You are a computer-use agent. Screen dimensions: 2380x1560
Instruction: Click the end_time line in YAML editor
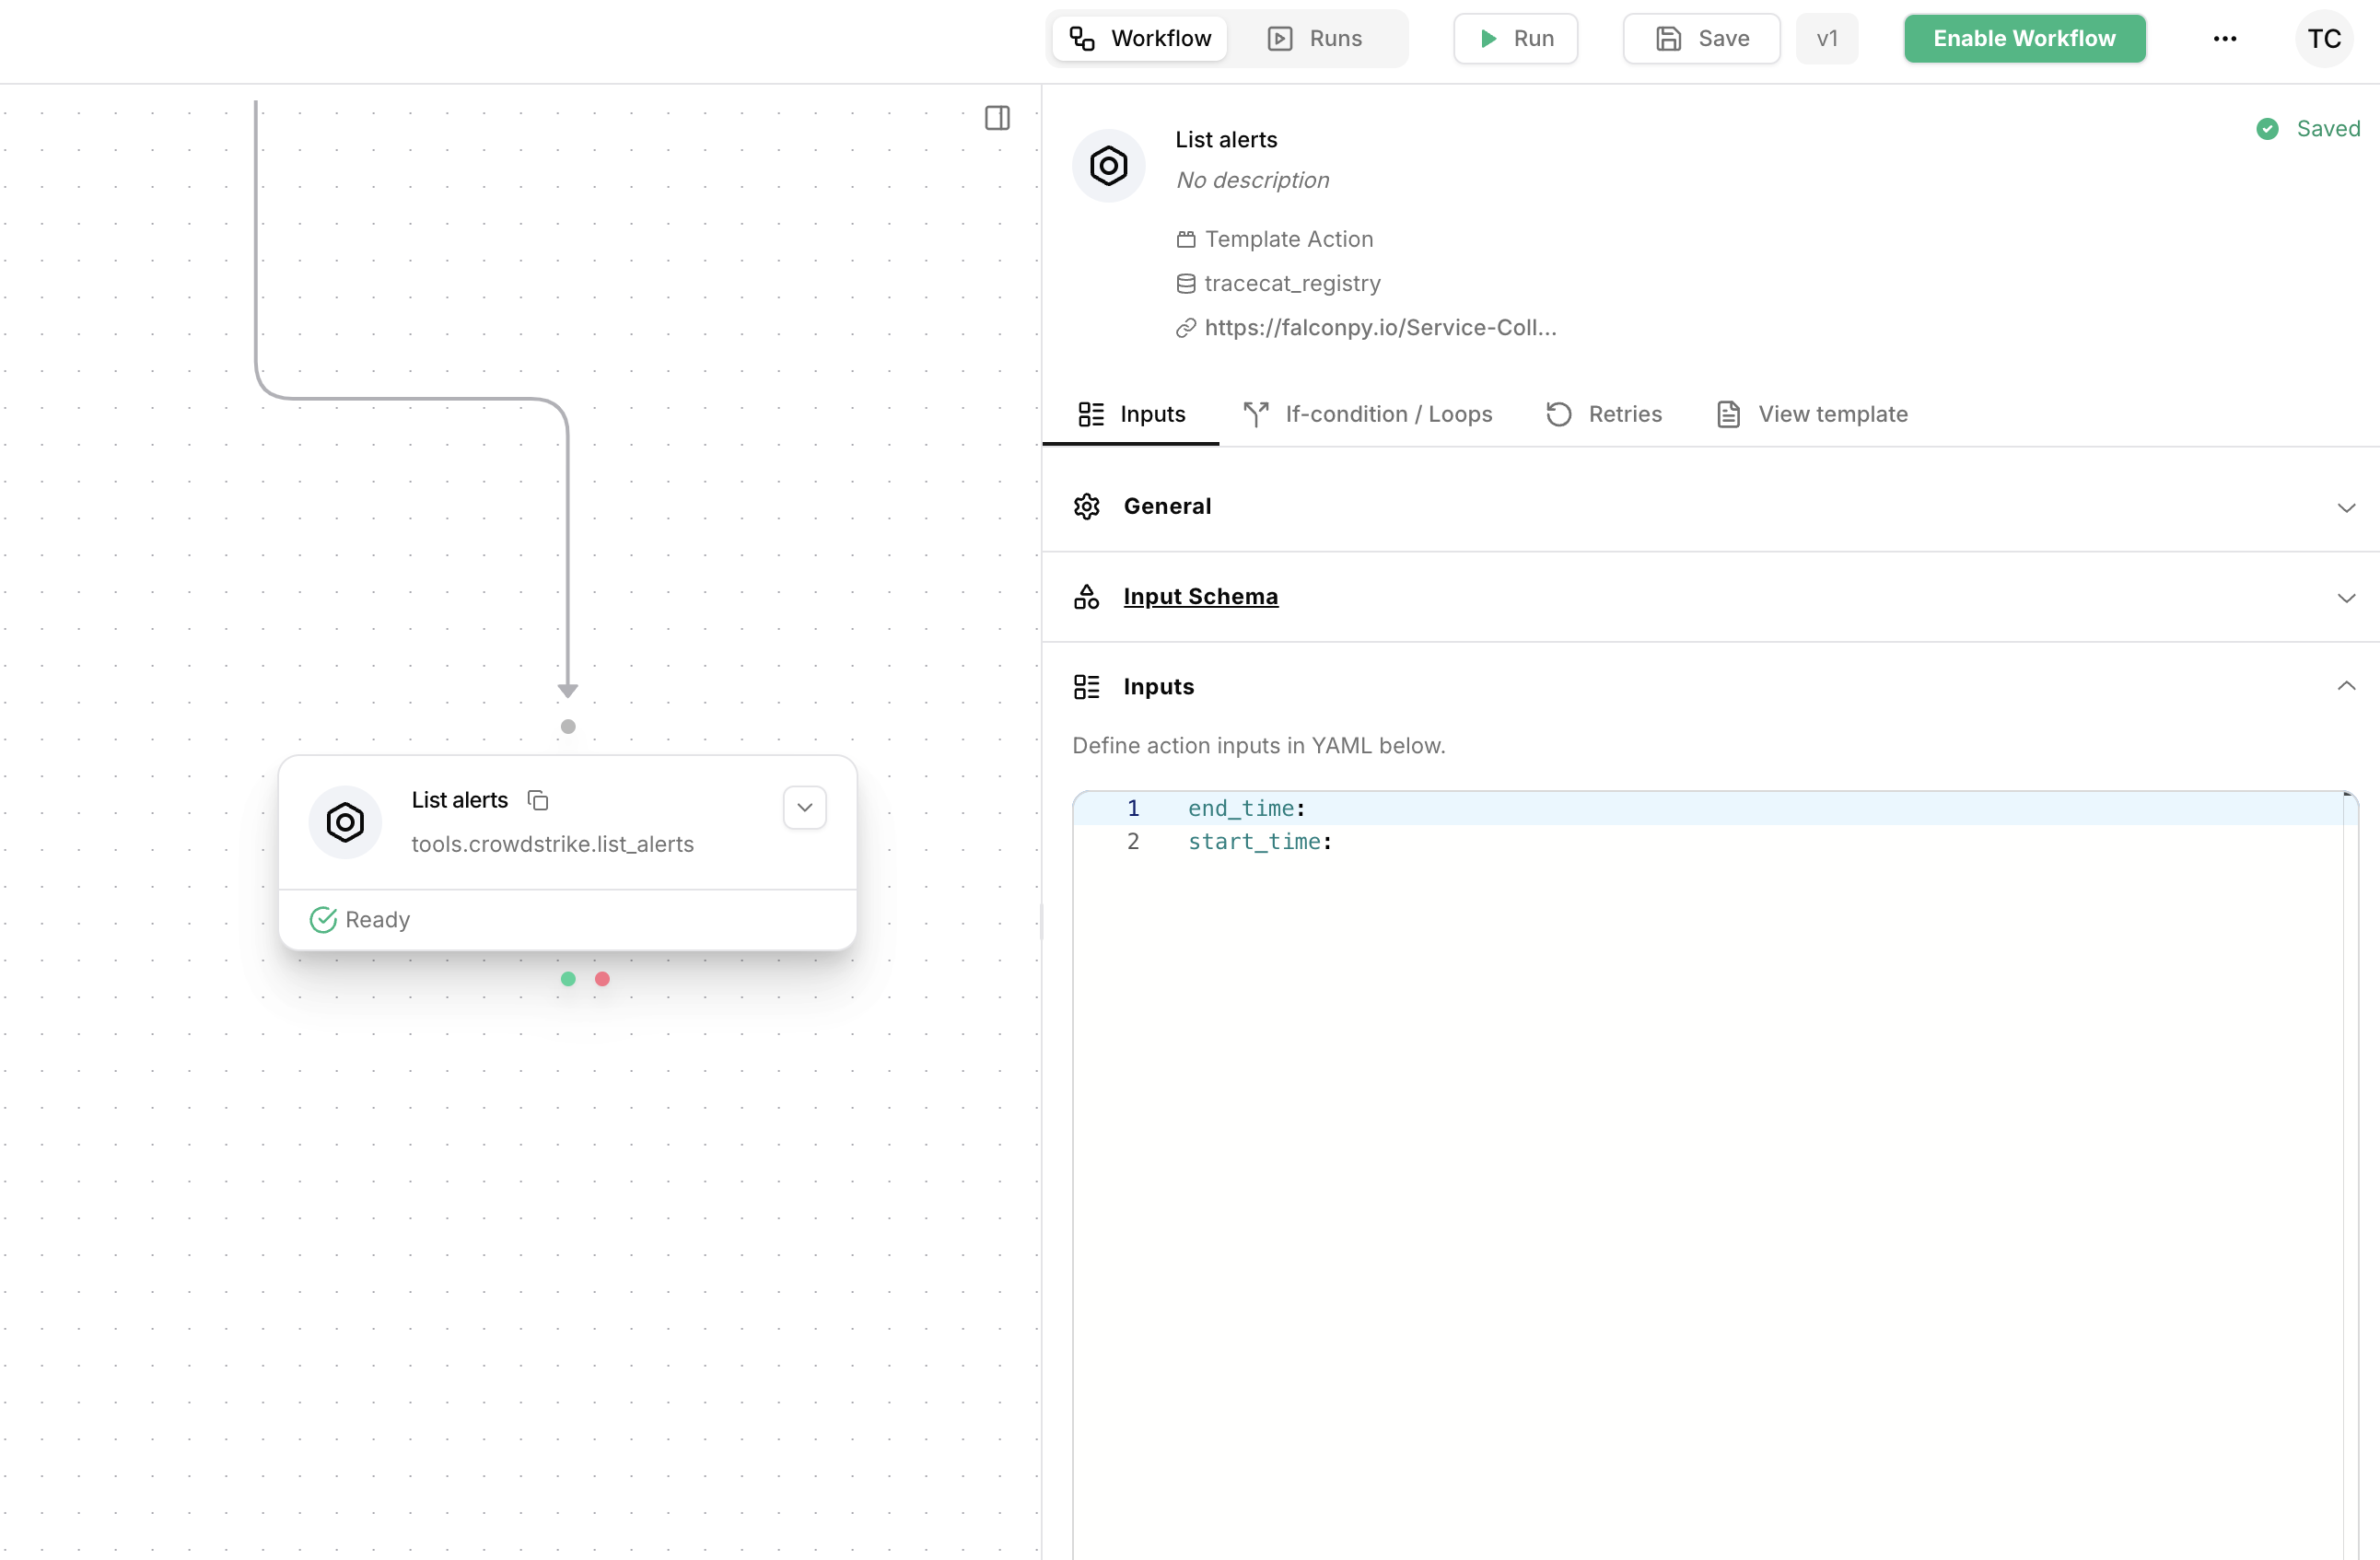point(1246,808)
